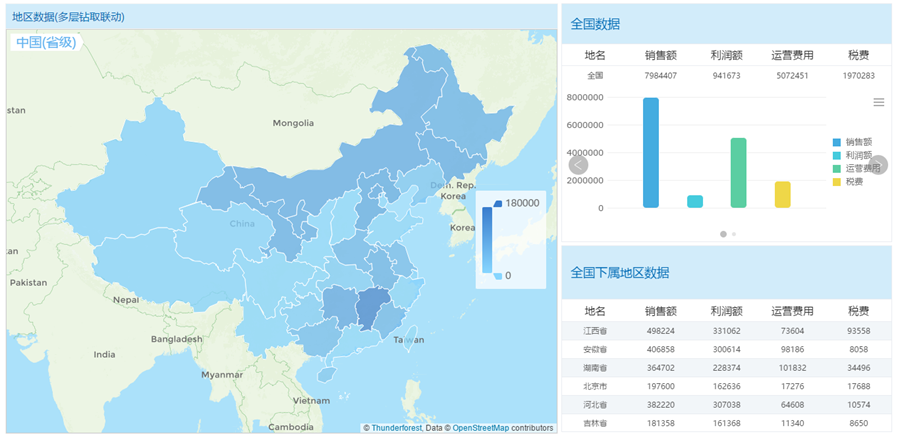
Task: Click national operating cost value 5072451
Action: point(792,76)
